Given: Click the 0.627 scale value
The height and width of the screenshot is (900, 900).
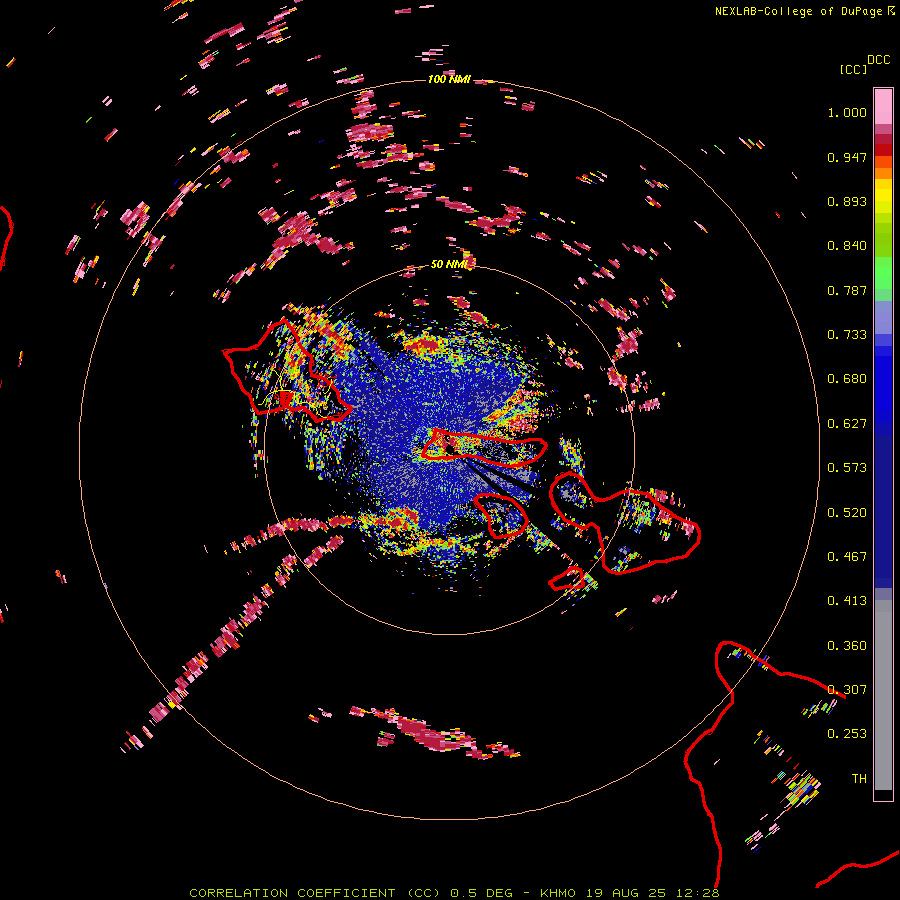Looking at the screenshot, I should pyautogui.click(x=847, y=424).
